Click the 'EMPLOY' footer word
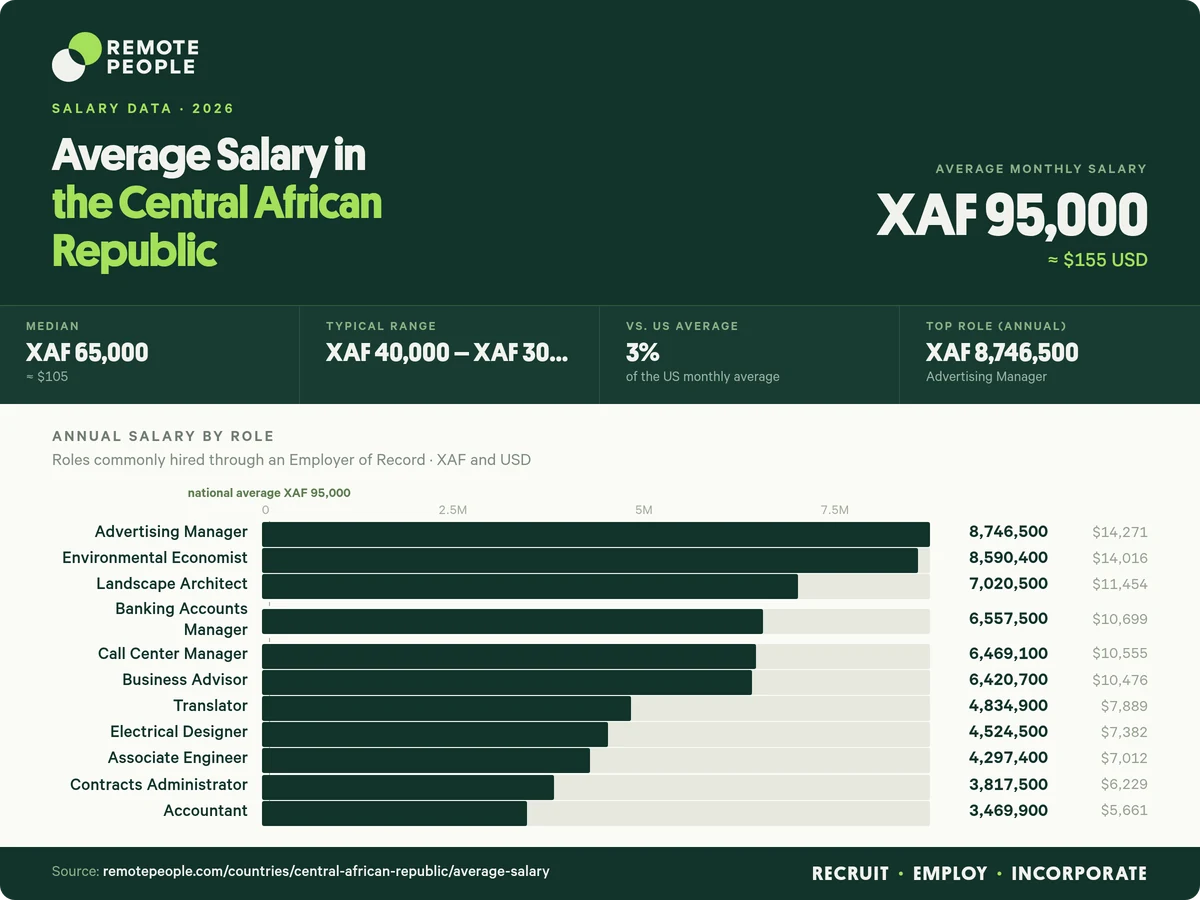 click(x=950, y=874)
